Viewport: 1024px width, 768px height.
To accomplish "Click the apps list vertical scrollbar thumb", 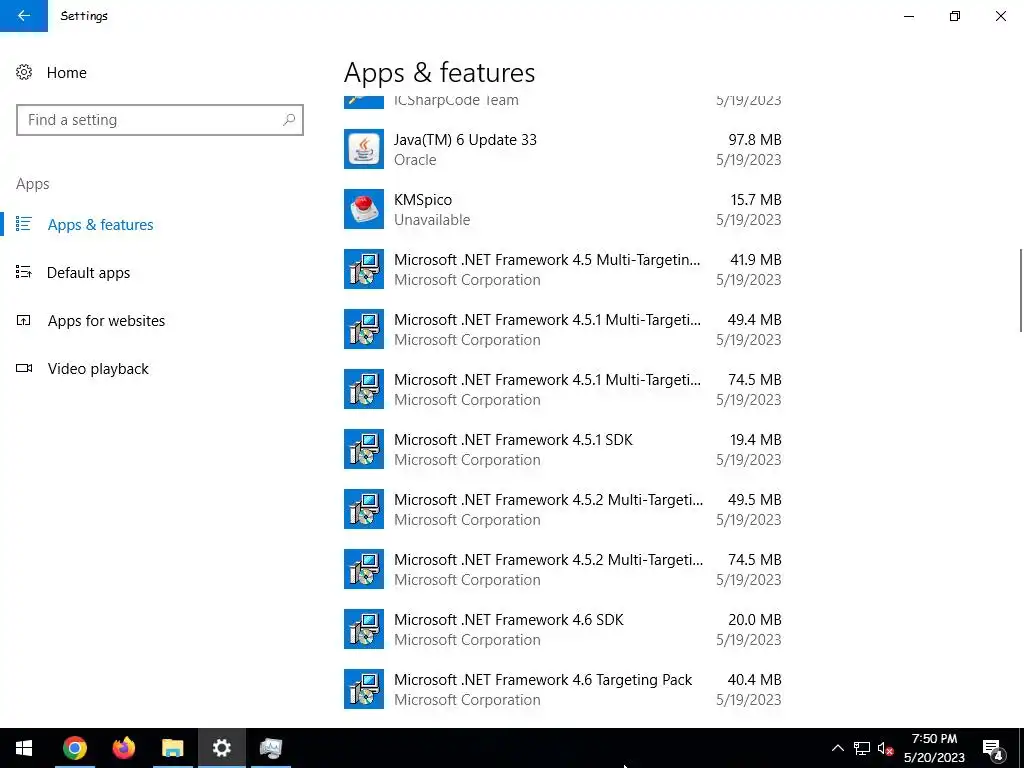I will (1021, 290).
